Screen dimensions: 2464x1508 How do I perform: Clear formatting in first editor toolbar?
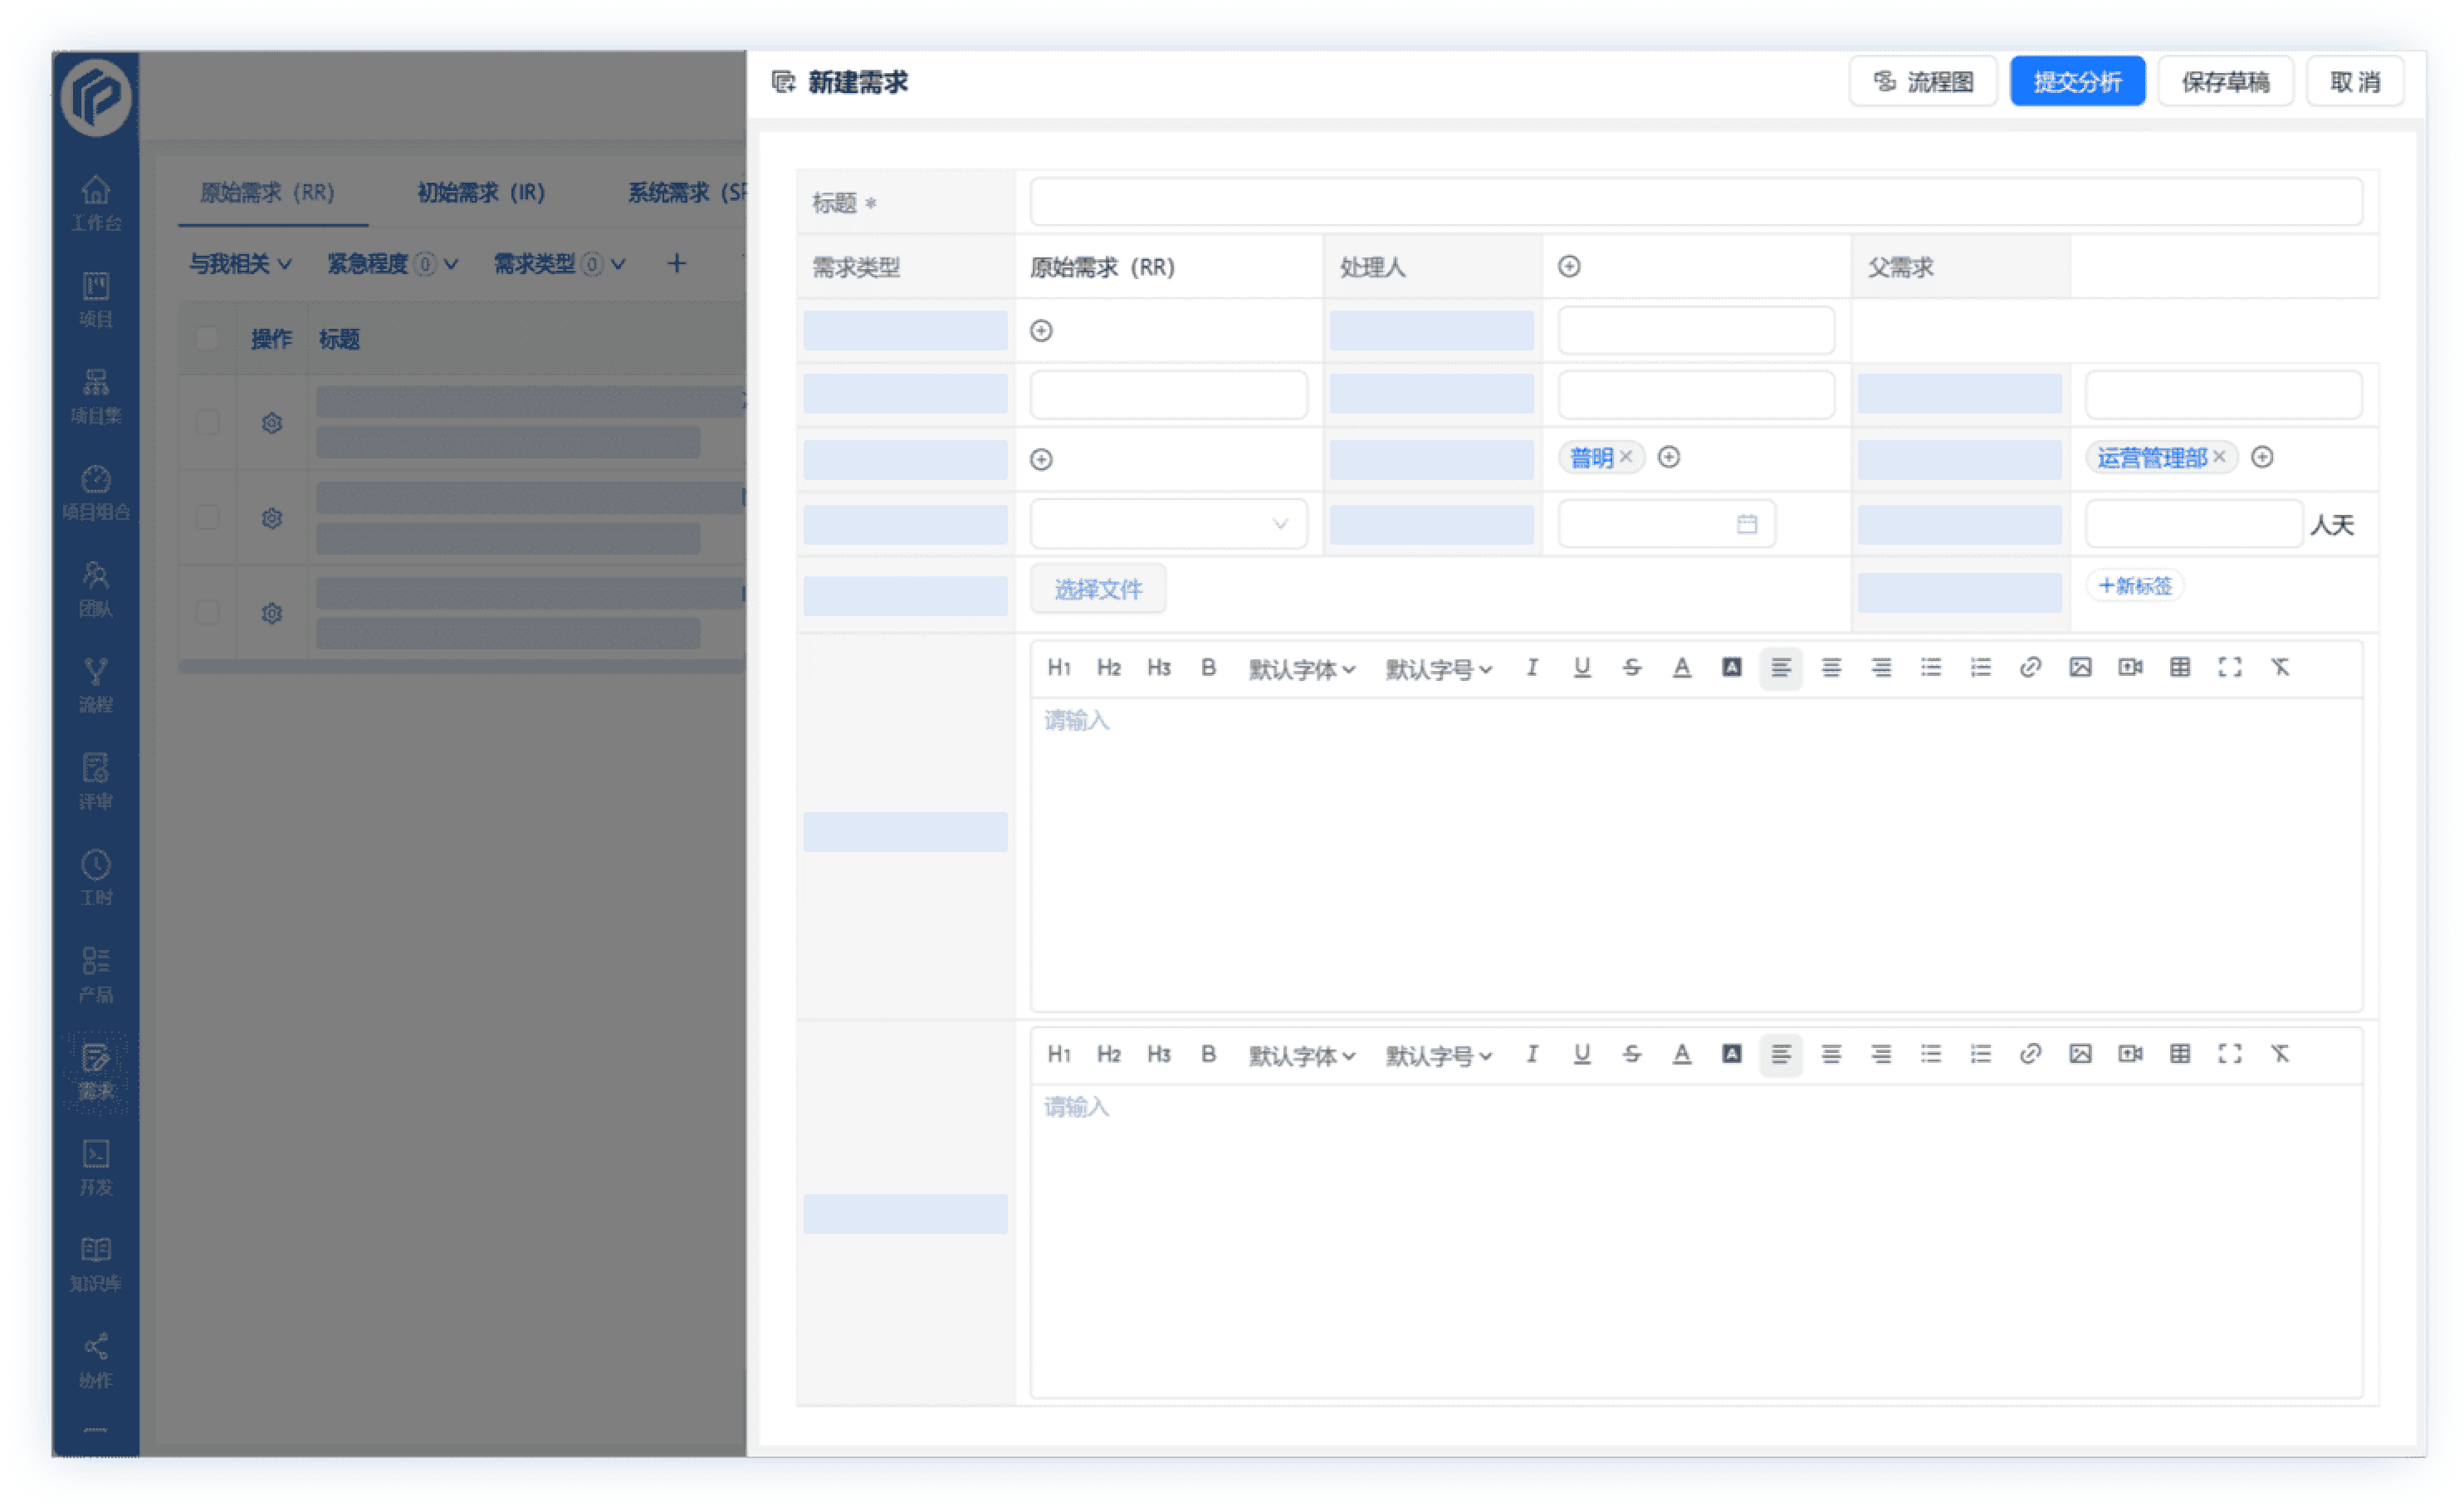(x=2279, y=667)
